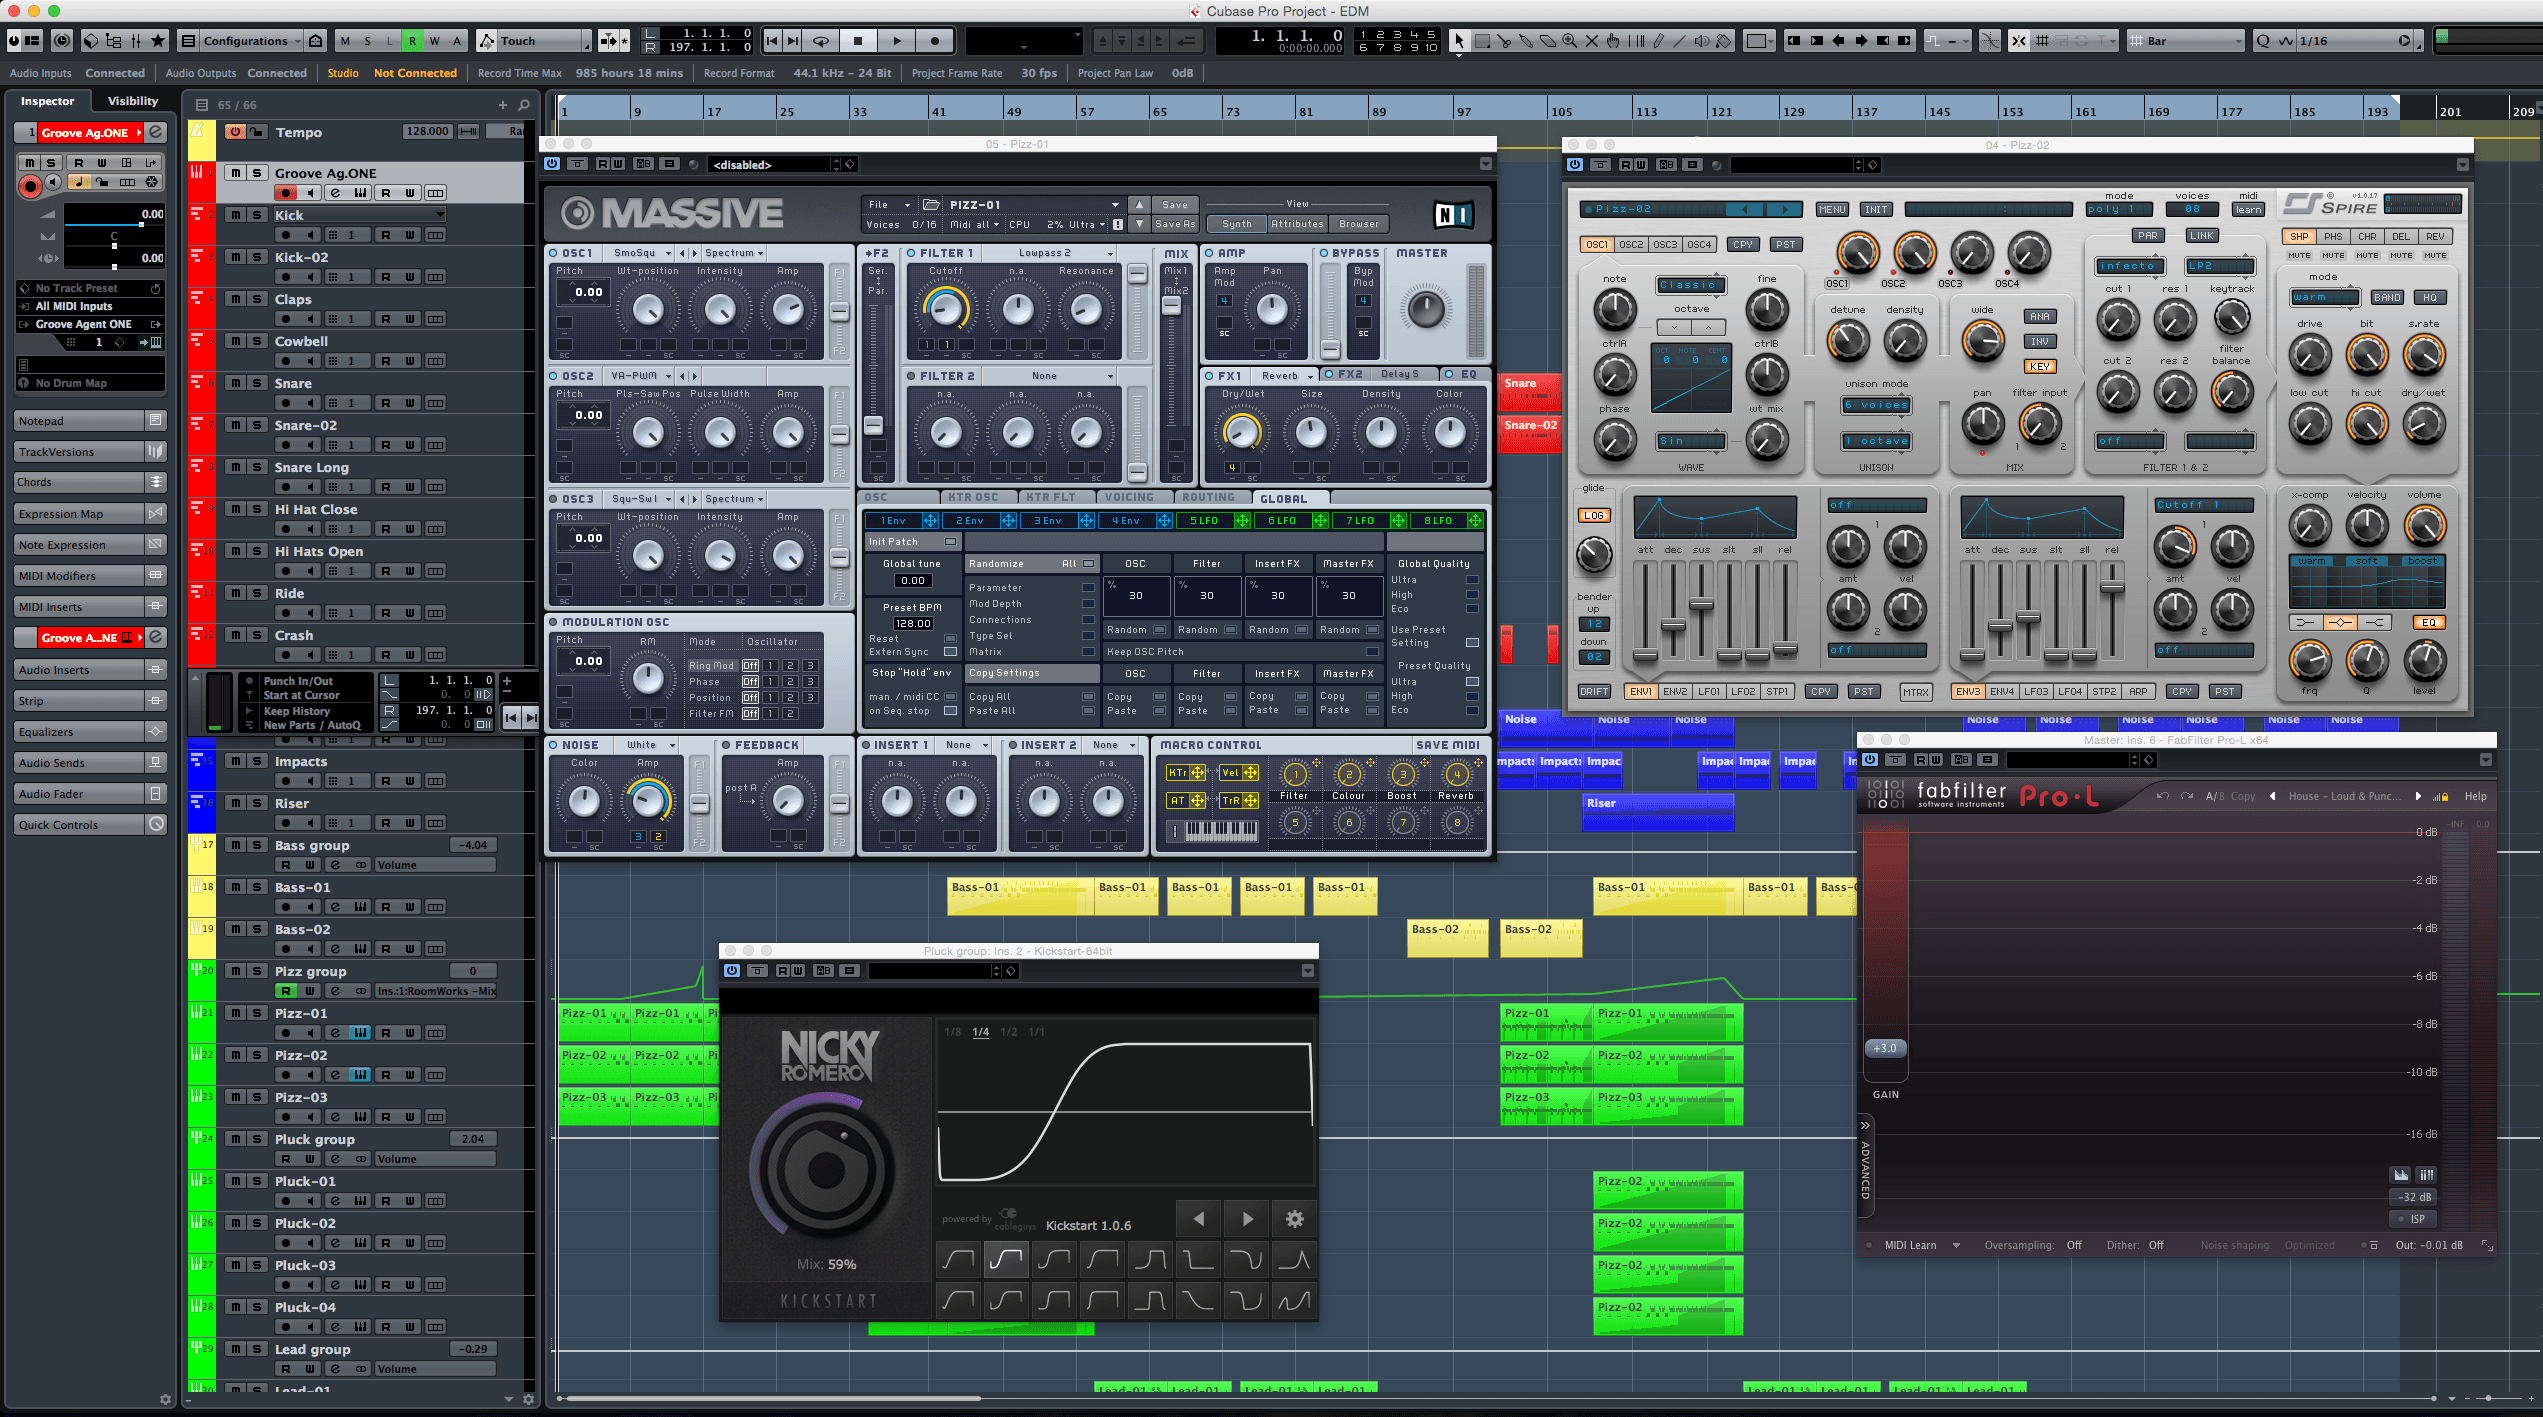Click the transport Record button
The image size is (2543, 1417).
(935, 41)
